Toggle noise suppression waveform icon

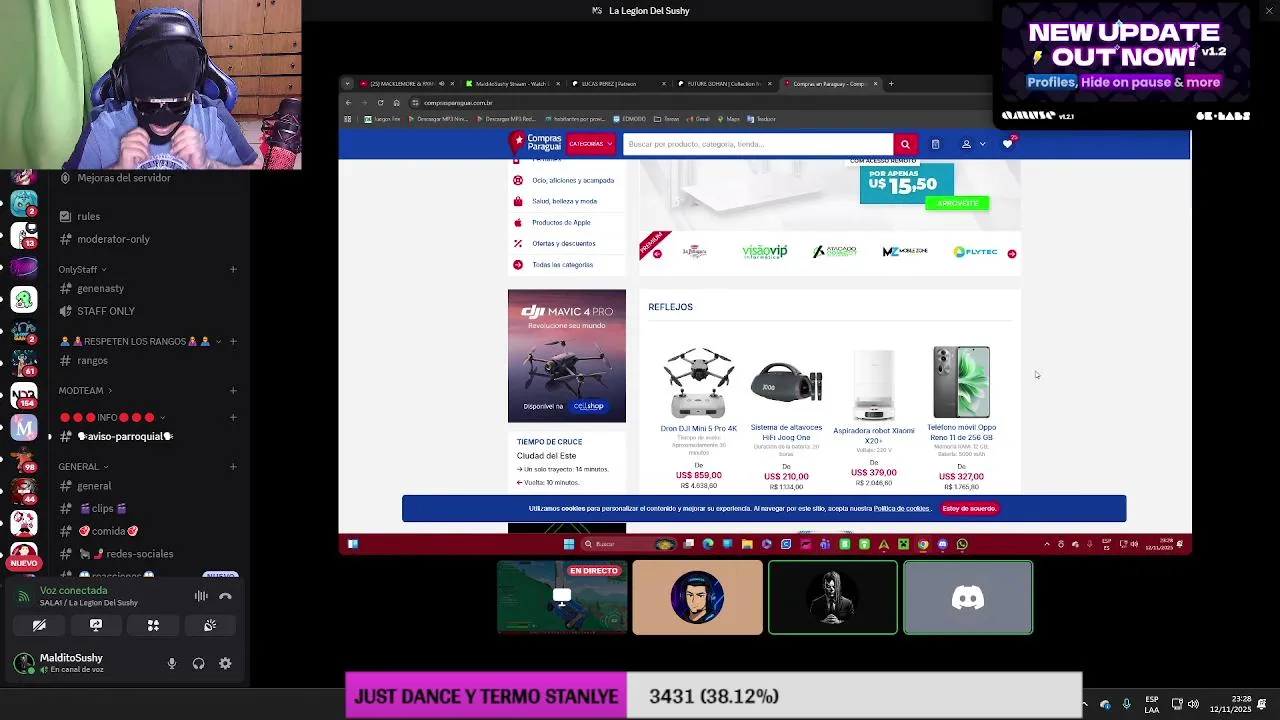pyautogui.click(x=201, y=596)
